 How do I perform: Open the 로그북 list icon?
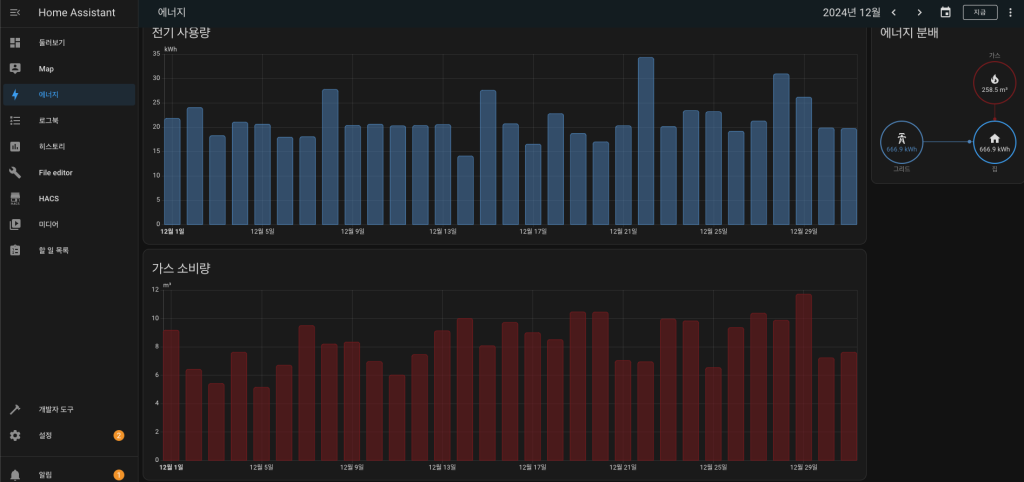pyautogui.click(x=15, y=120)
